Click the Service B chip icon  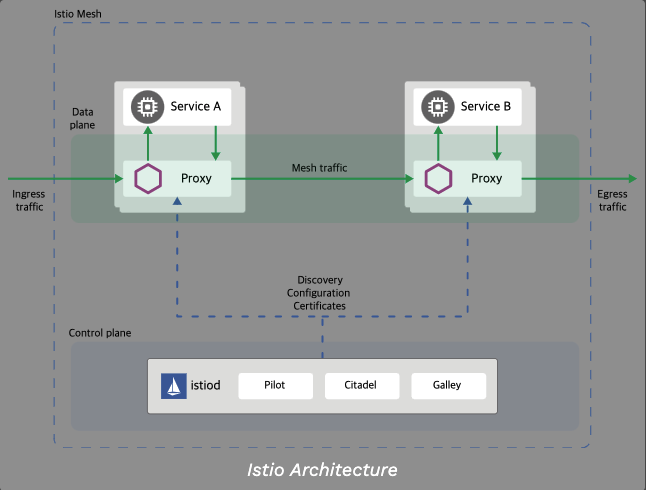tap(438, 107)
